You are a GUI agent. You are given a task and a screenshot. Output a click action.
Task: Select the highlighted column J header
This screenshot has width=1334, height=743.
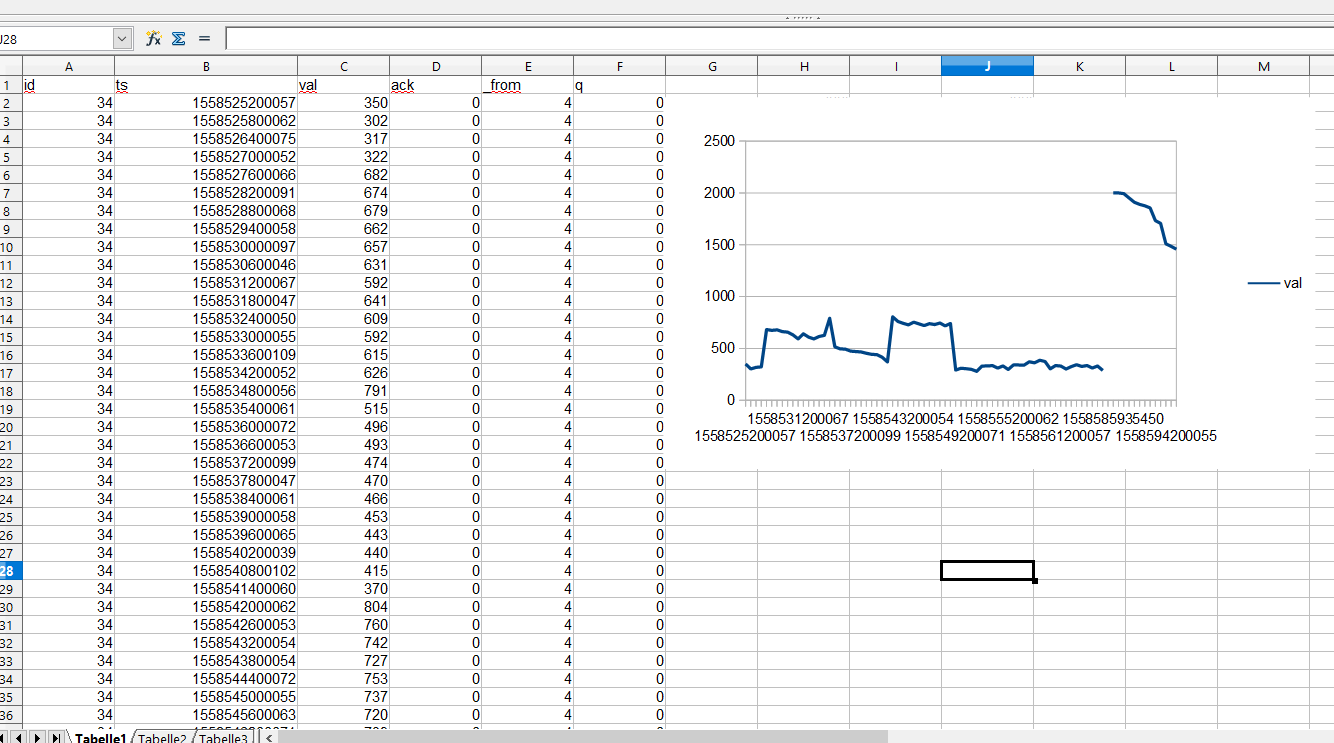[987, 66]
